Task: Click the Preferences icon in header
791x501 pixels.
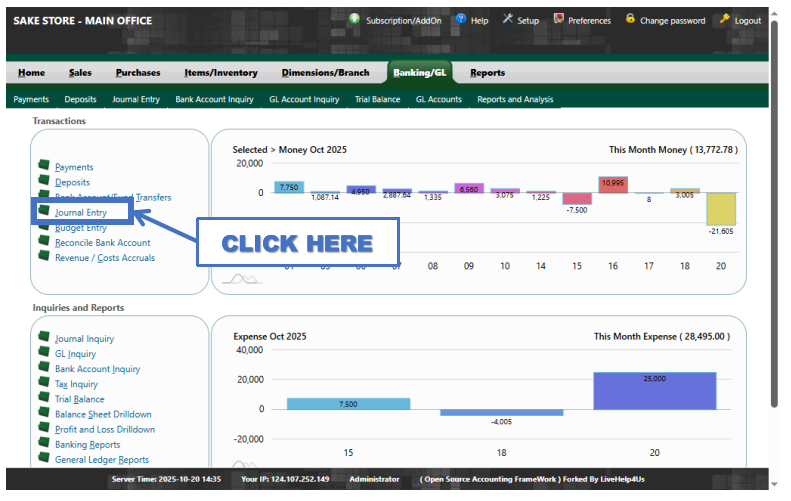Action: (558, 19)
